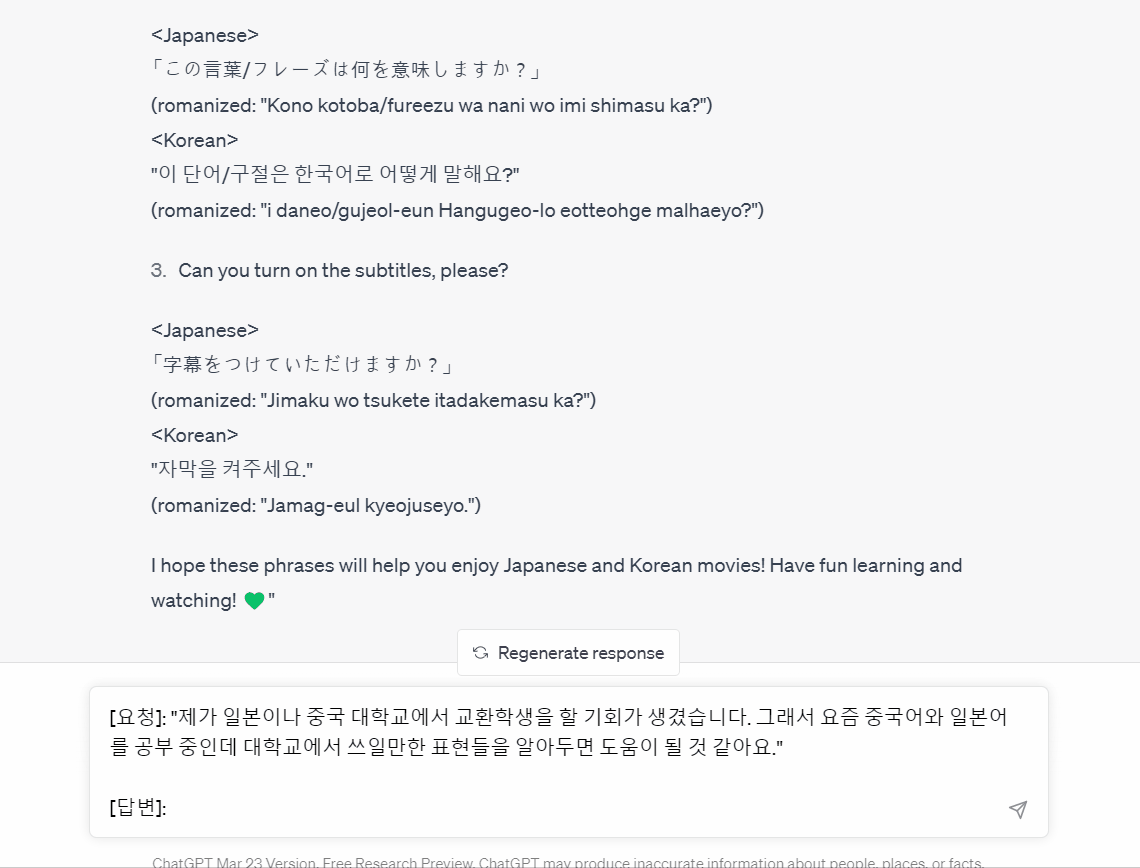Viewport: 1140px width, 868px height.
Task: Click the romanized 'Jimaku wo tsukete' line
Action: (x=374, y=401)
